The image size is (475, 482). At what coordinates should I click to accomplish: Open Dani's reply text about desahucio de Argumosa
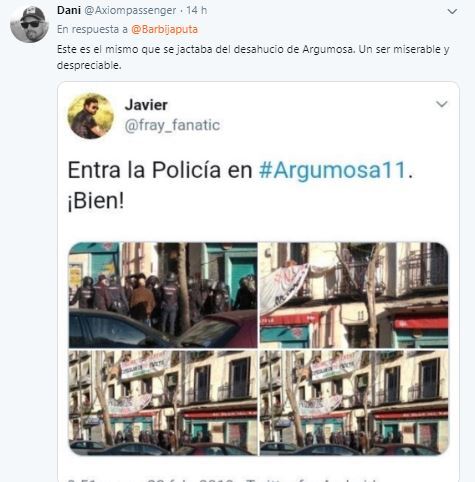pyautogui.click(x=253, y=57)
